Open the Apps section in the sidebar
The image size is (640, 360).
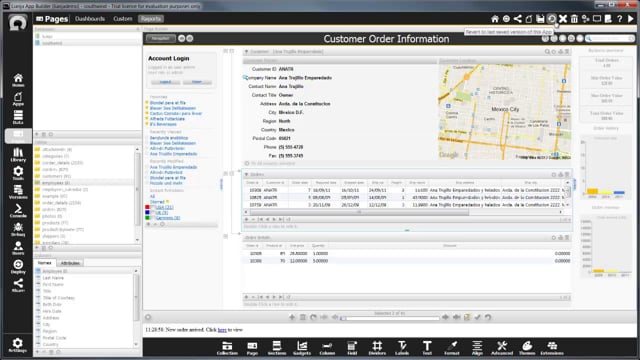tap(18, 99)
